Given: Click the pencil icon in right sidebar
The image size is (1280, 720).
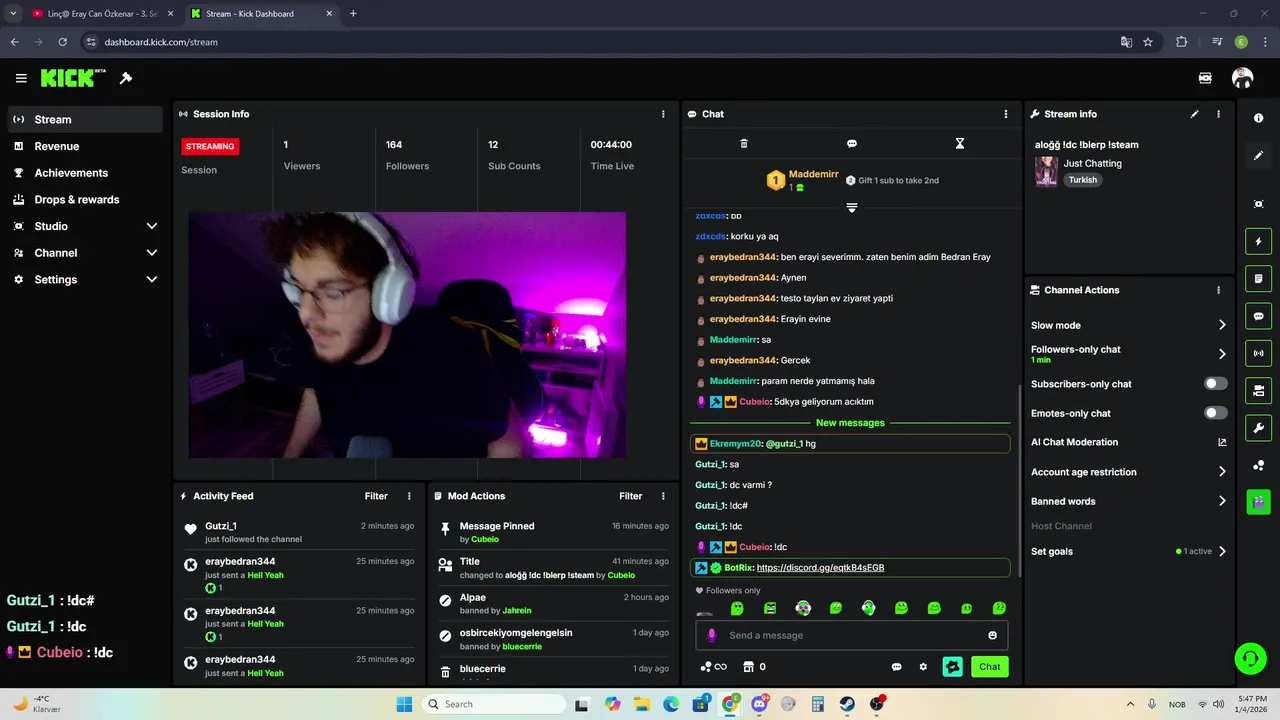Looking at the screenshot, I should tap(1258, 155).
